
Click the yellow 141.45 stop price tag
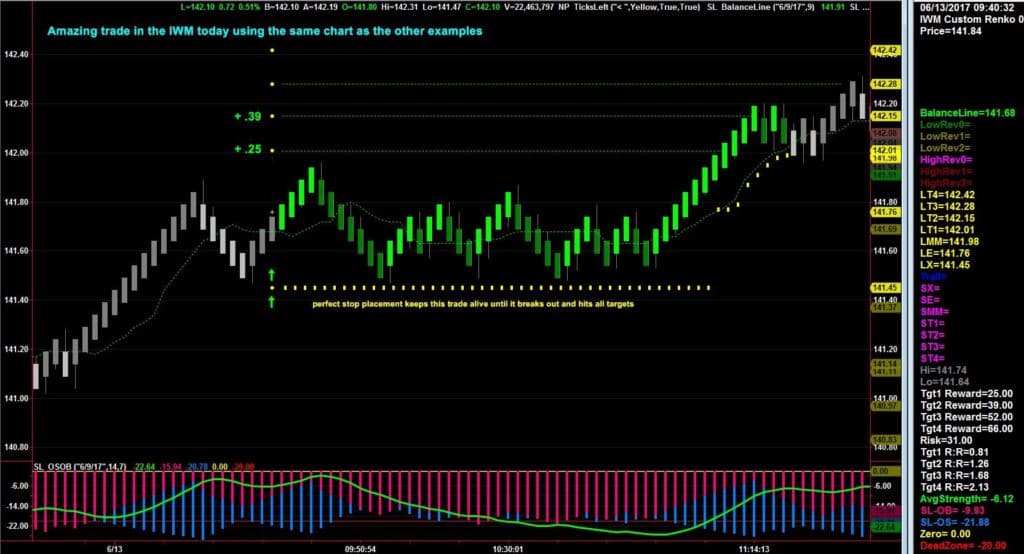[x=885, y=287]
